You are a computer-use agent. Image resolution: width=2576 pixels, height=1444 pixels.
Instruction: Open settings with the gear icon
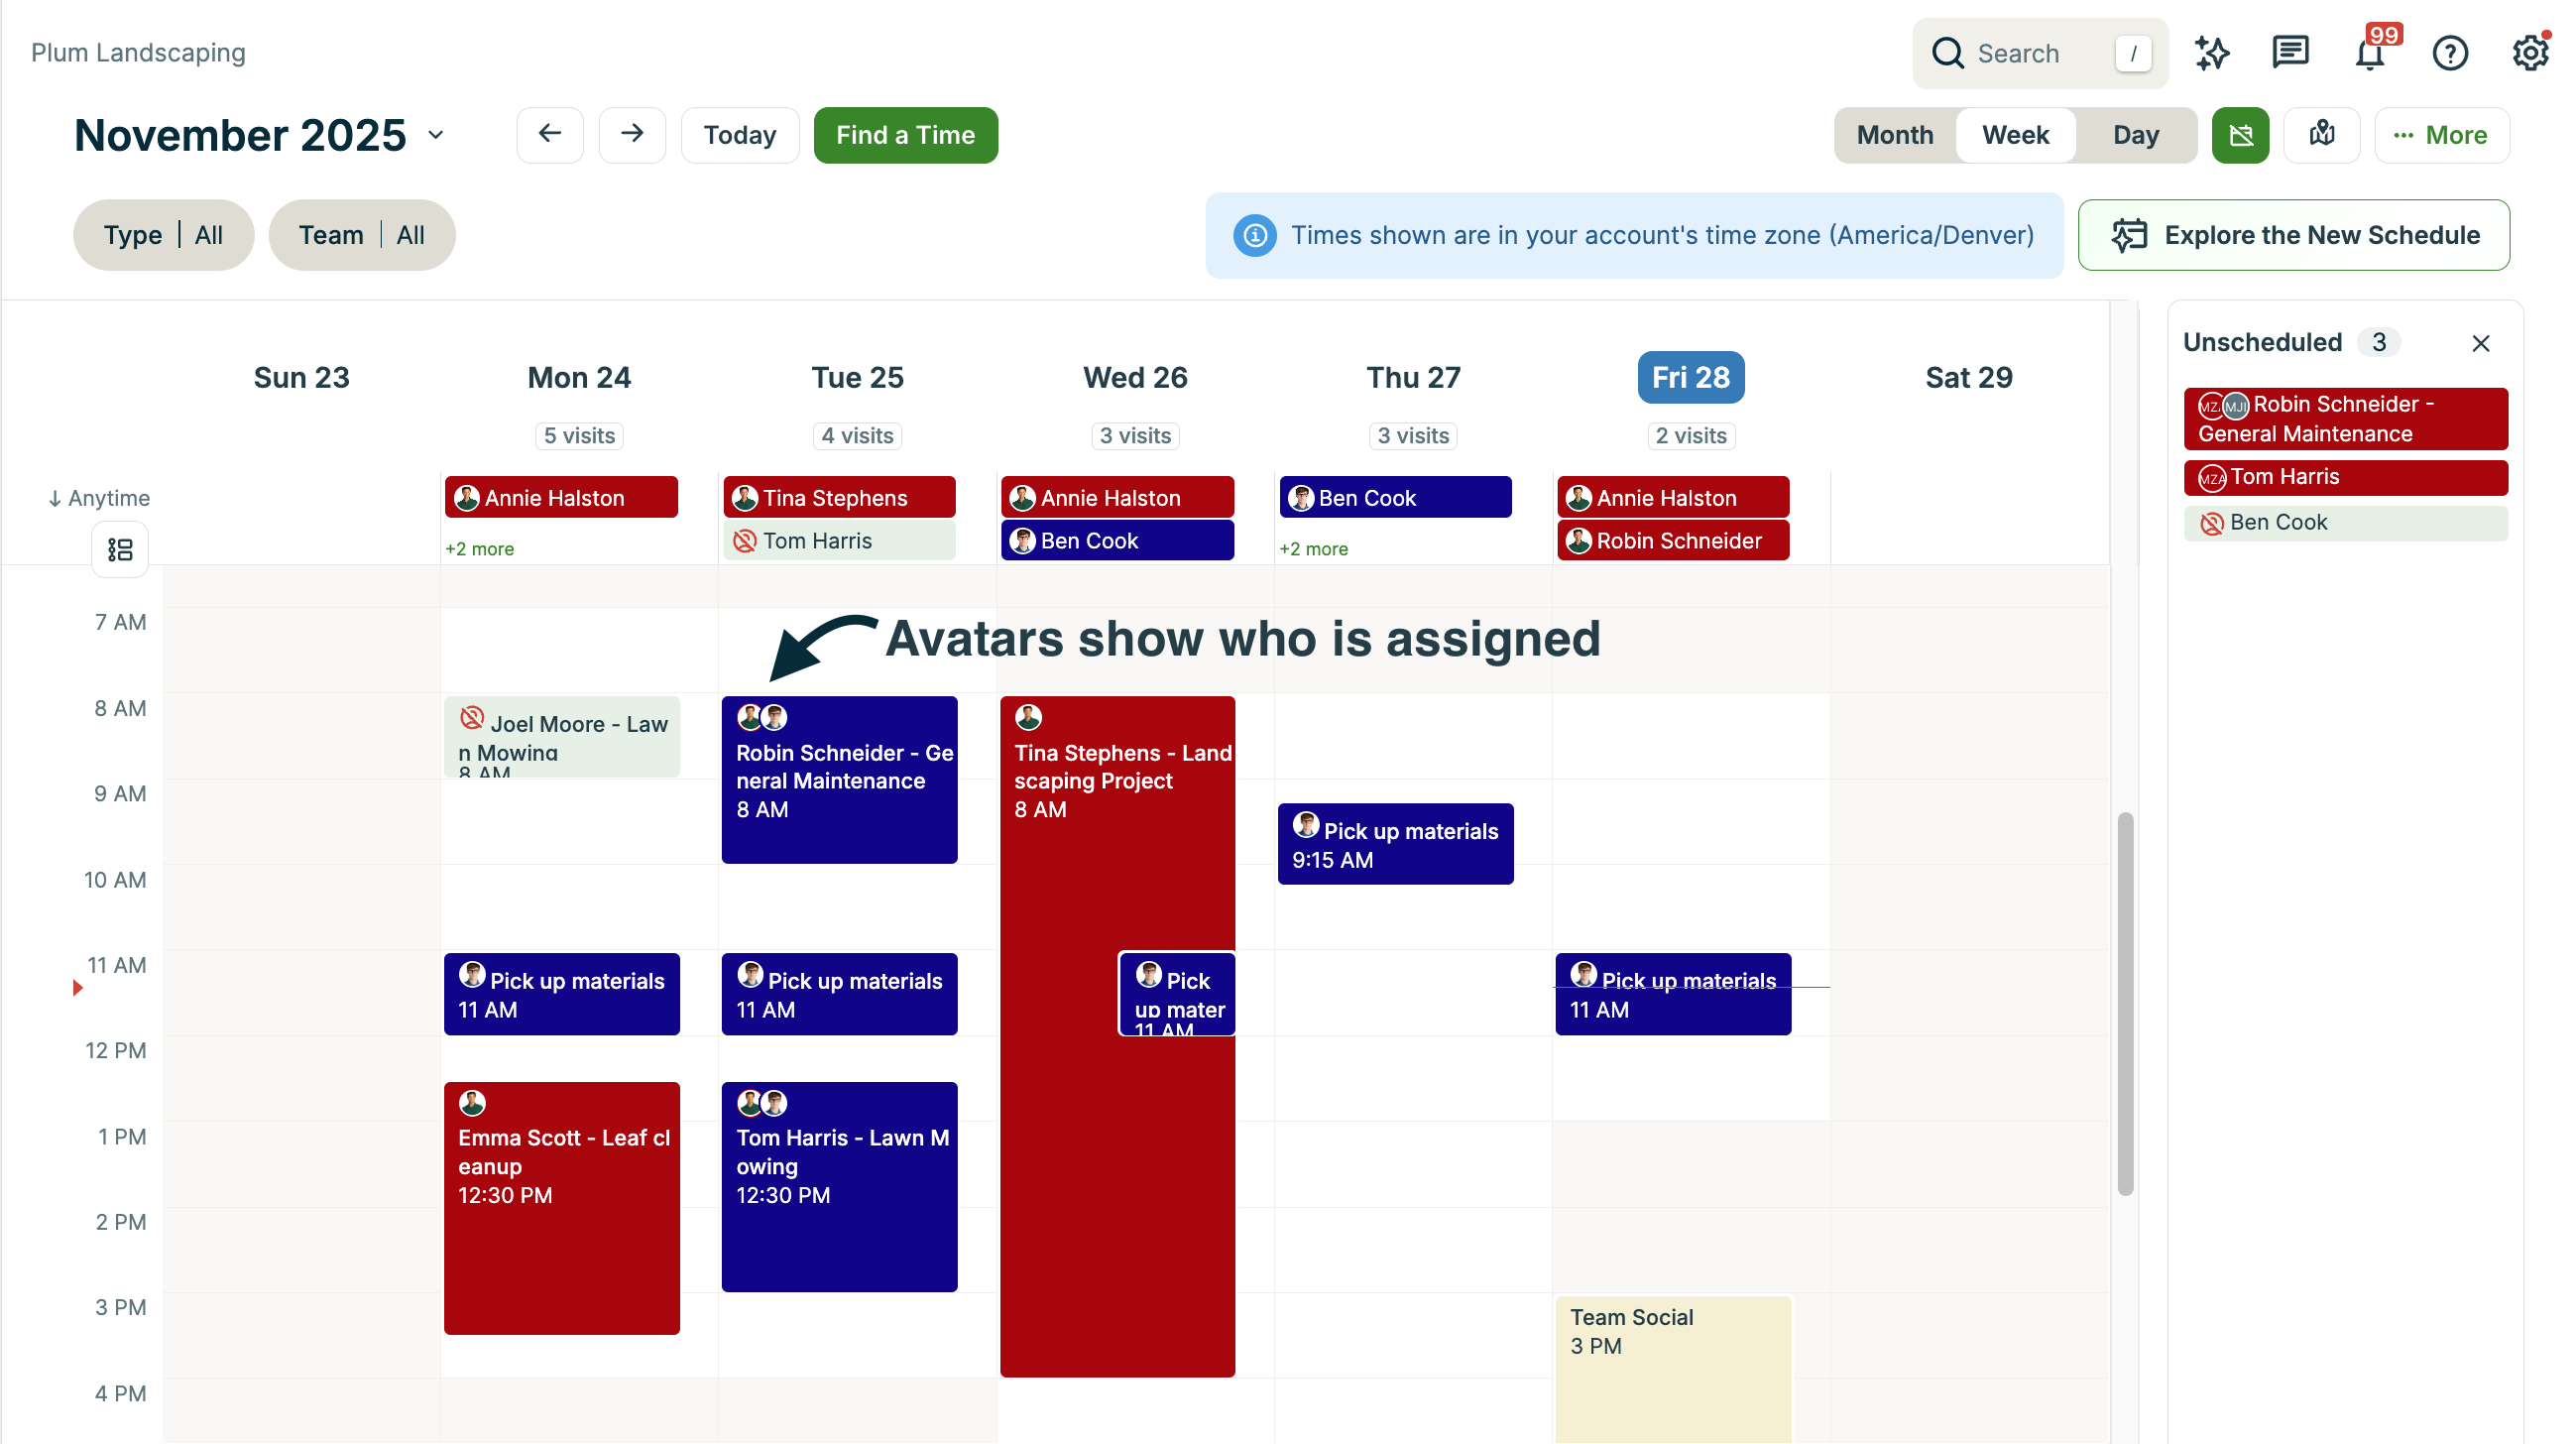(2530, 53)
